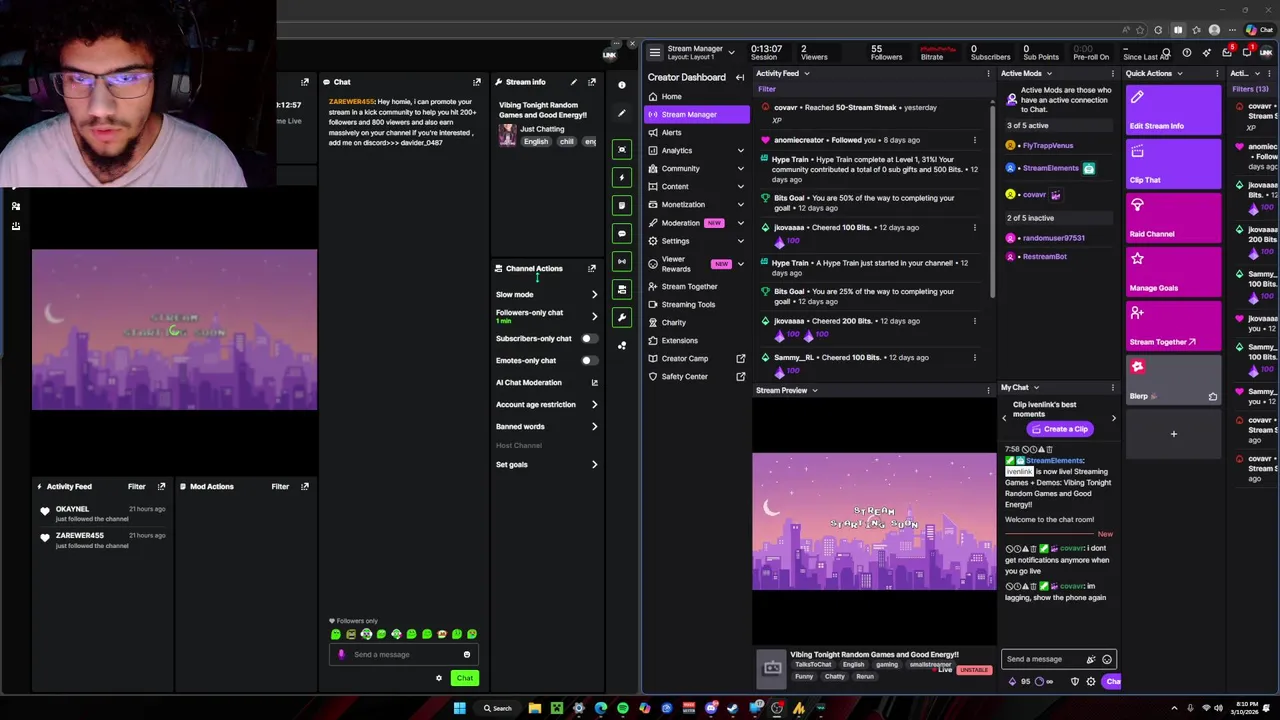Open the Home page in Creator Dashboard

click(695, 97)
